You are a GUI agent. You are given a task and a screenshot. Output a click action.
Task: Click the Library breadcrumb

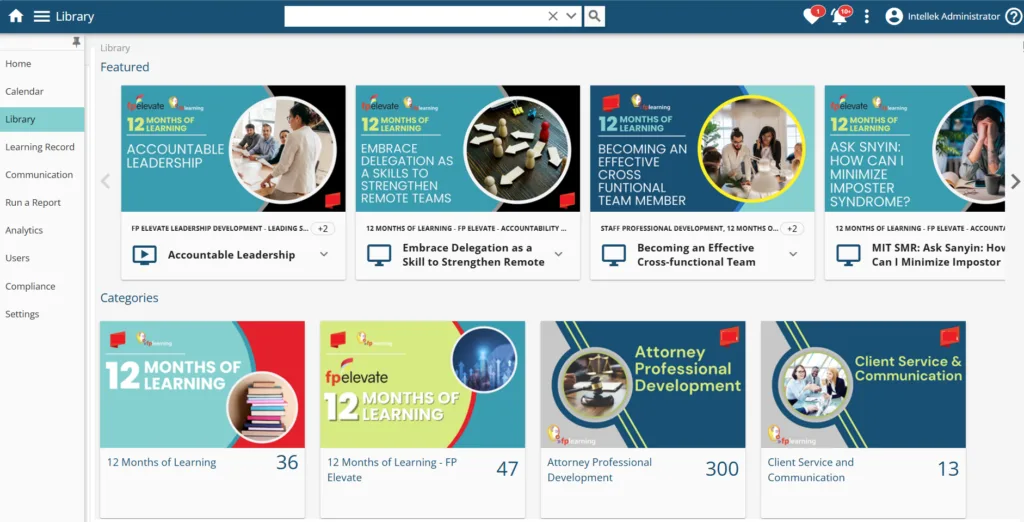[x=115, y=48]
